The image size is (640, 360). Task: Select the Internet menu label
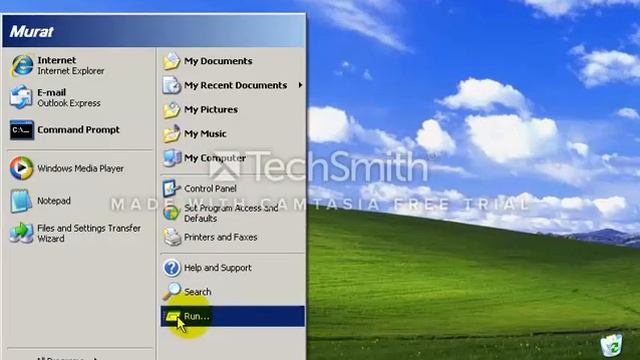(57, 60)
